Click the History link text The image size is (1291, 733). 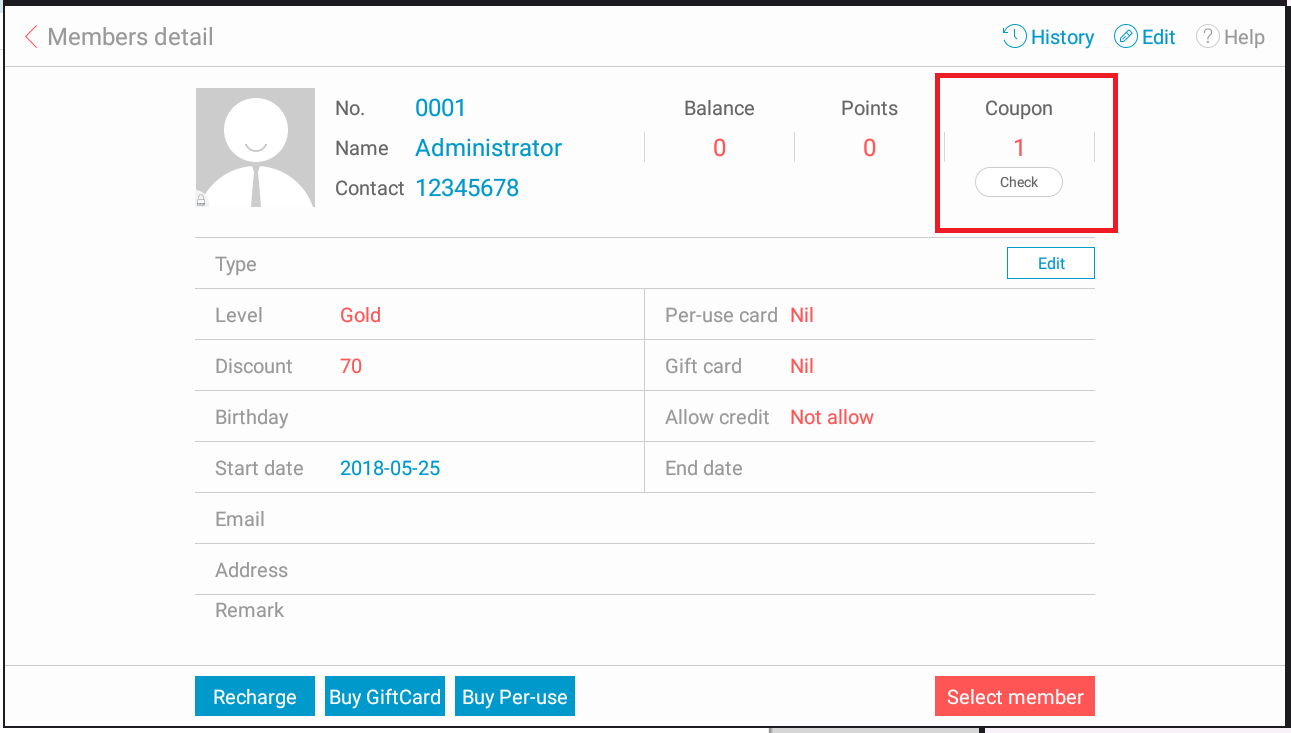[1062, 37]
